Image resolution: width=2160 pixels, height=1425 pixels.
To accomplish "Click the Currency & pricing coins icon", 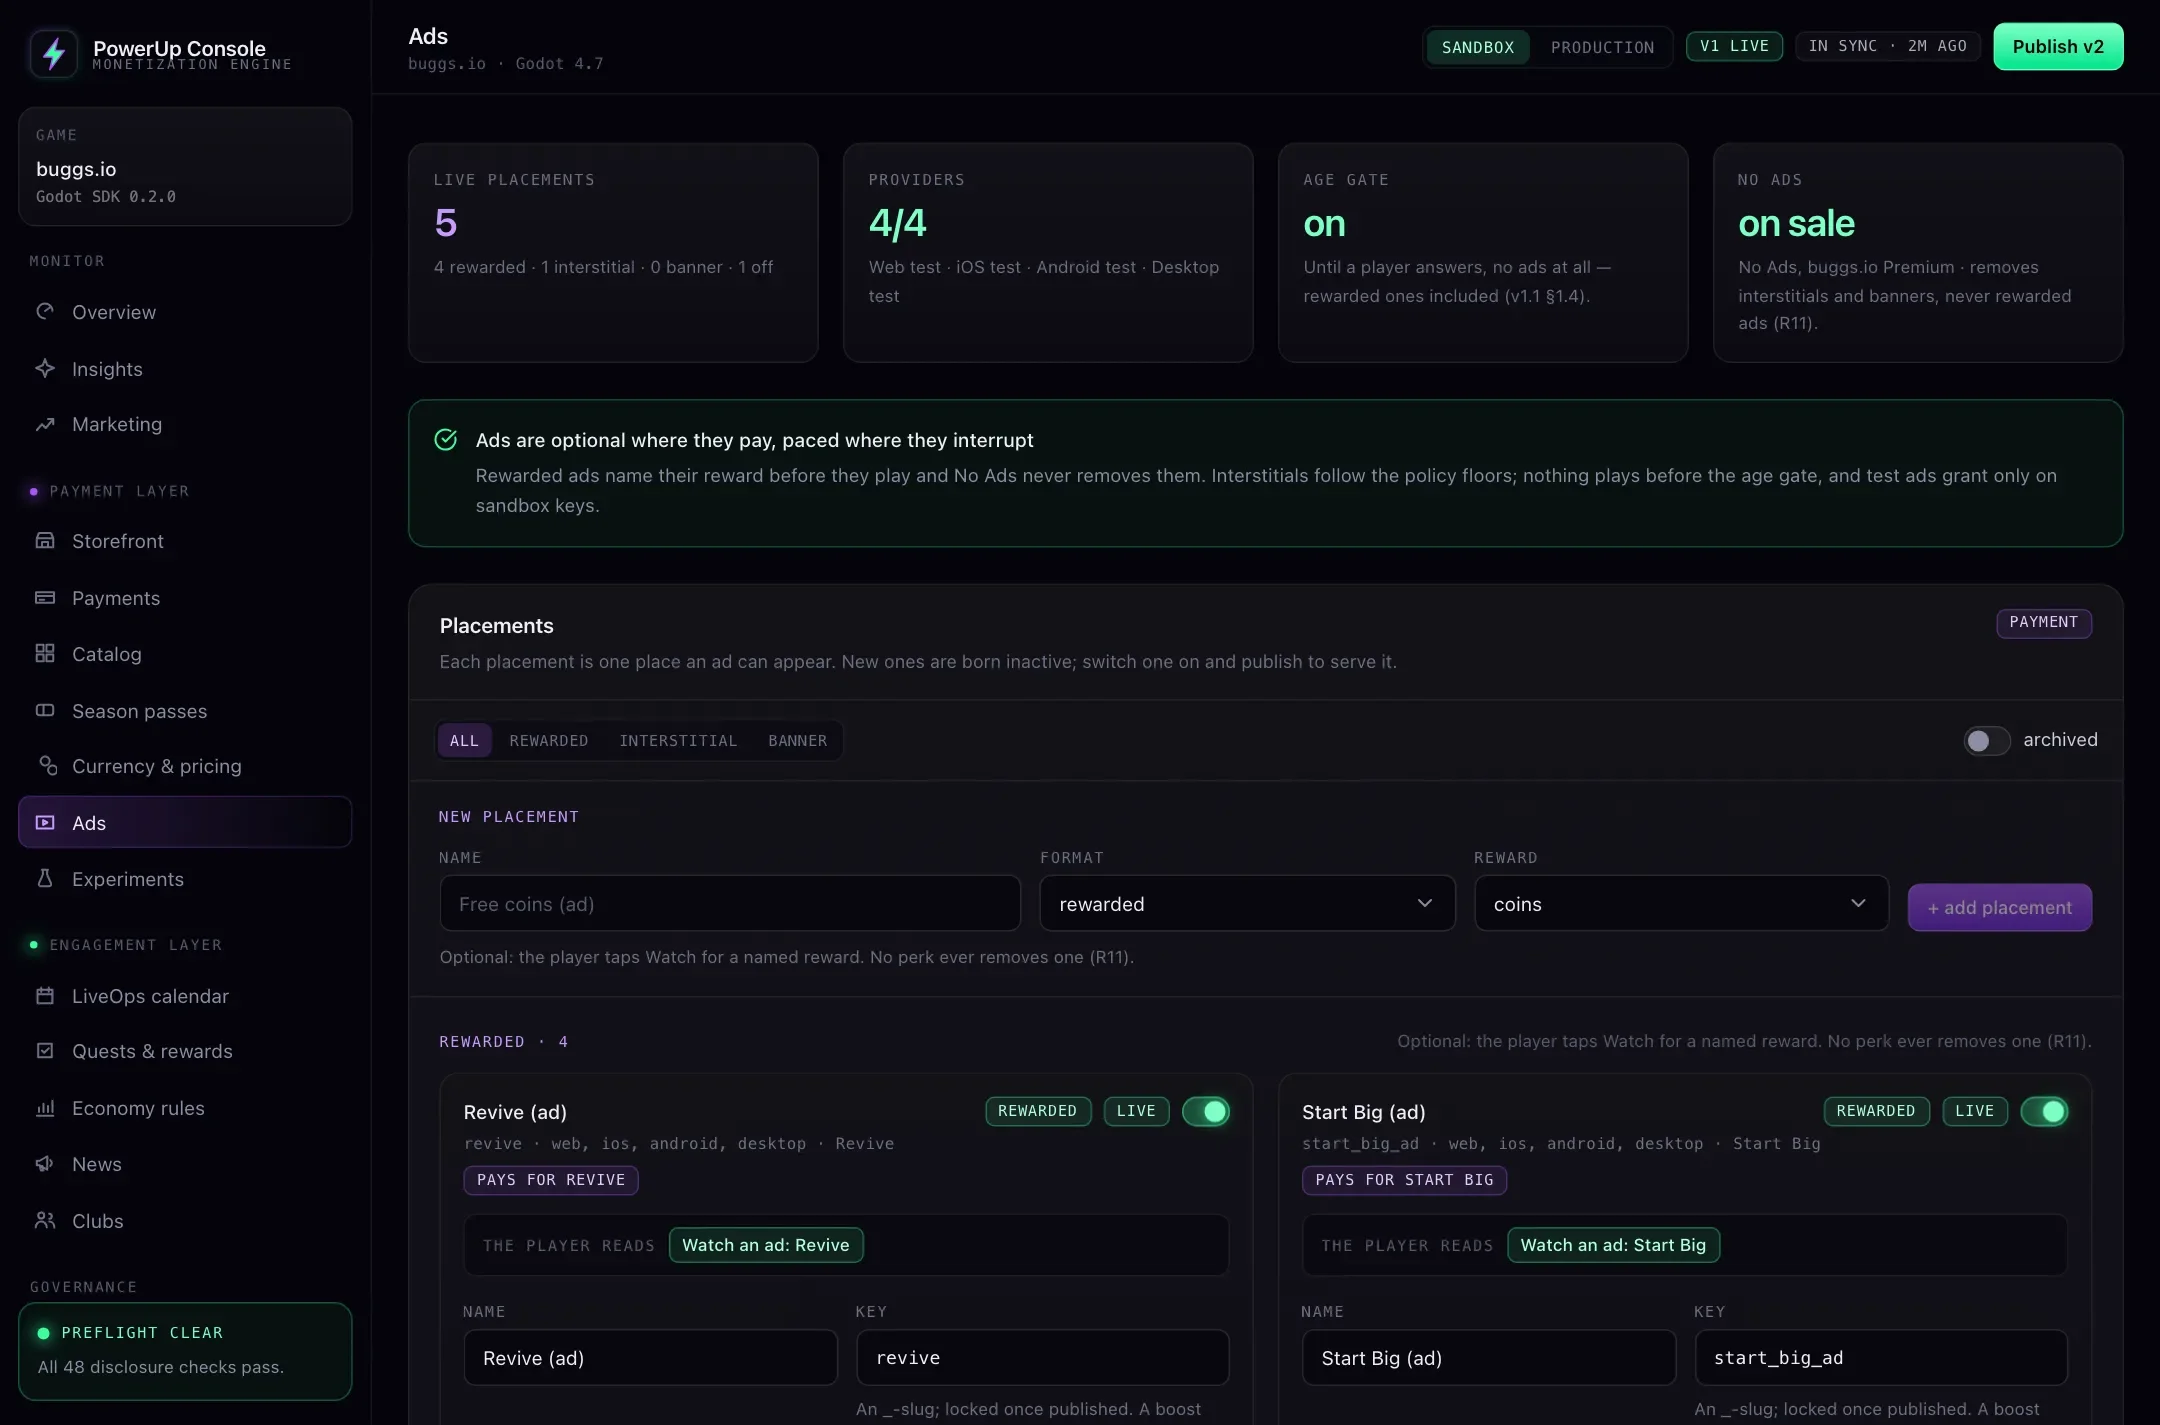I will [47, 766].
